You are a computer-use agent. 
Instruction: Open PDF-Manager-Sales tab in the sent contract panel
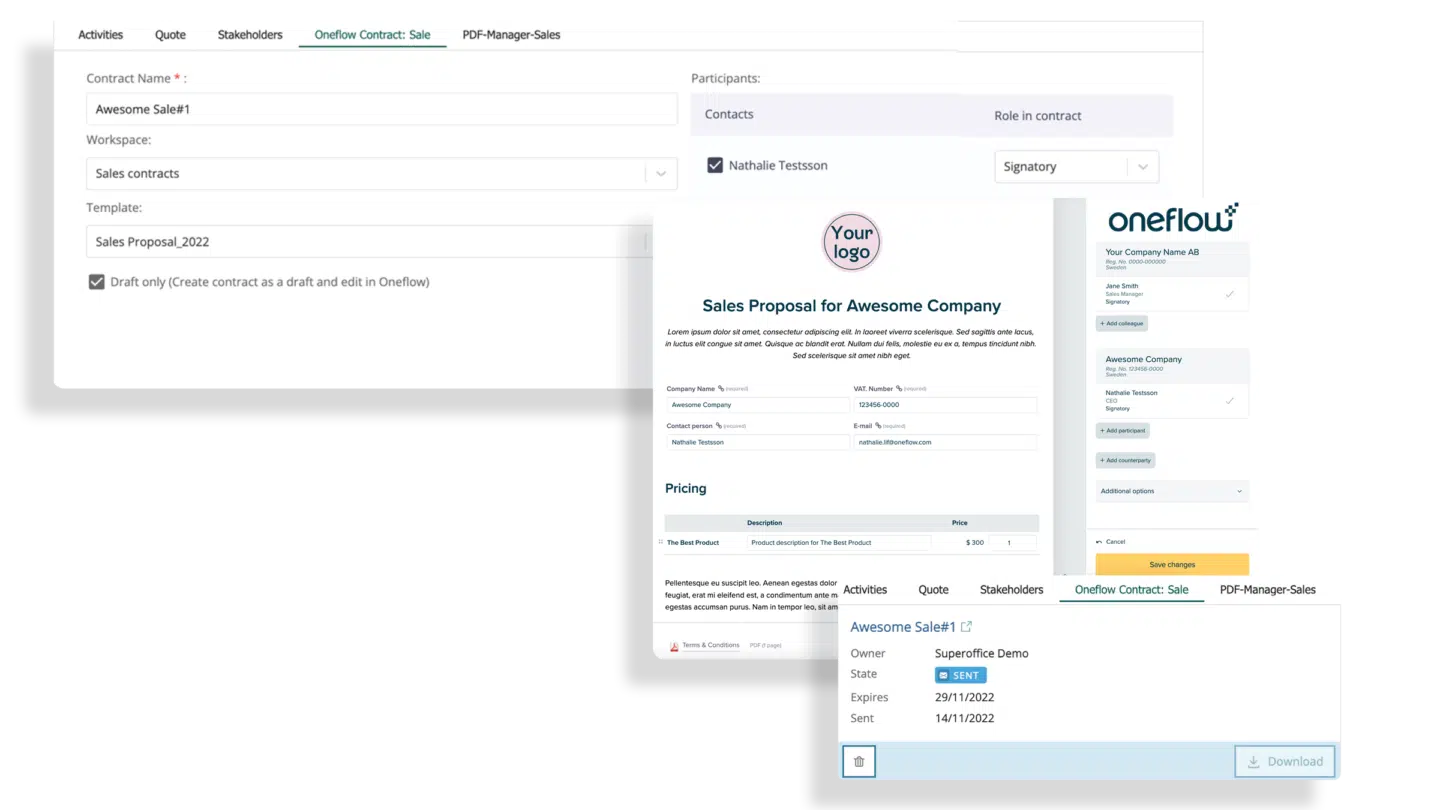(x=1267, y=590)
